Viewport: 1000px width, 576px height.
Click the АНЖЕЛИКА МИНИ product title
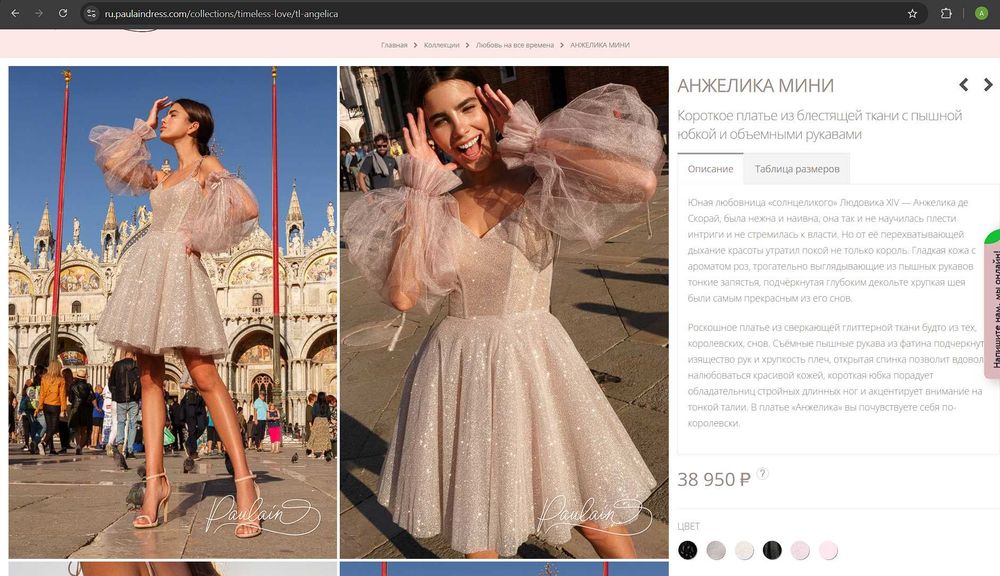(x=756, y=85)
